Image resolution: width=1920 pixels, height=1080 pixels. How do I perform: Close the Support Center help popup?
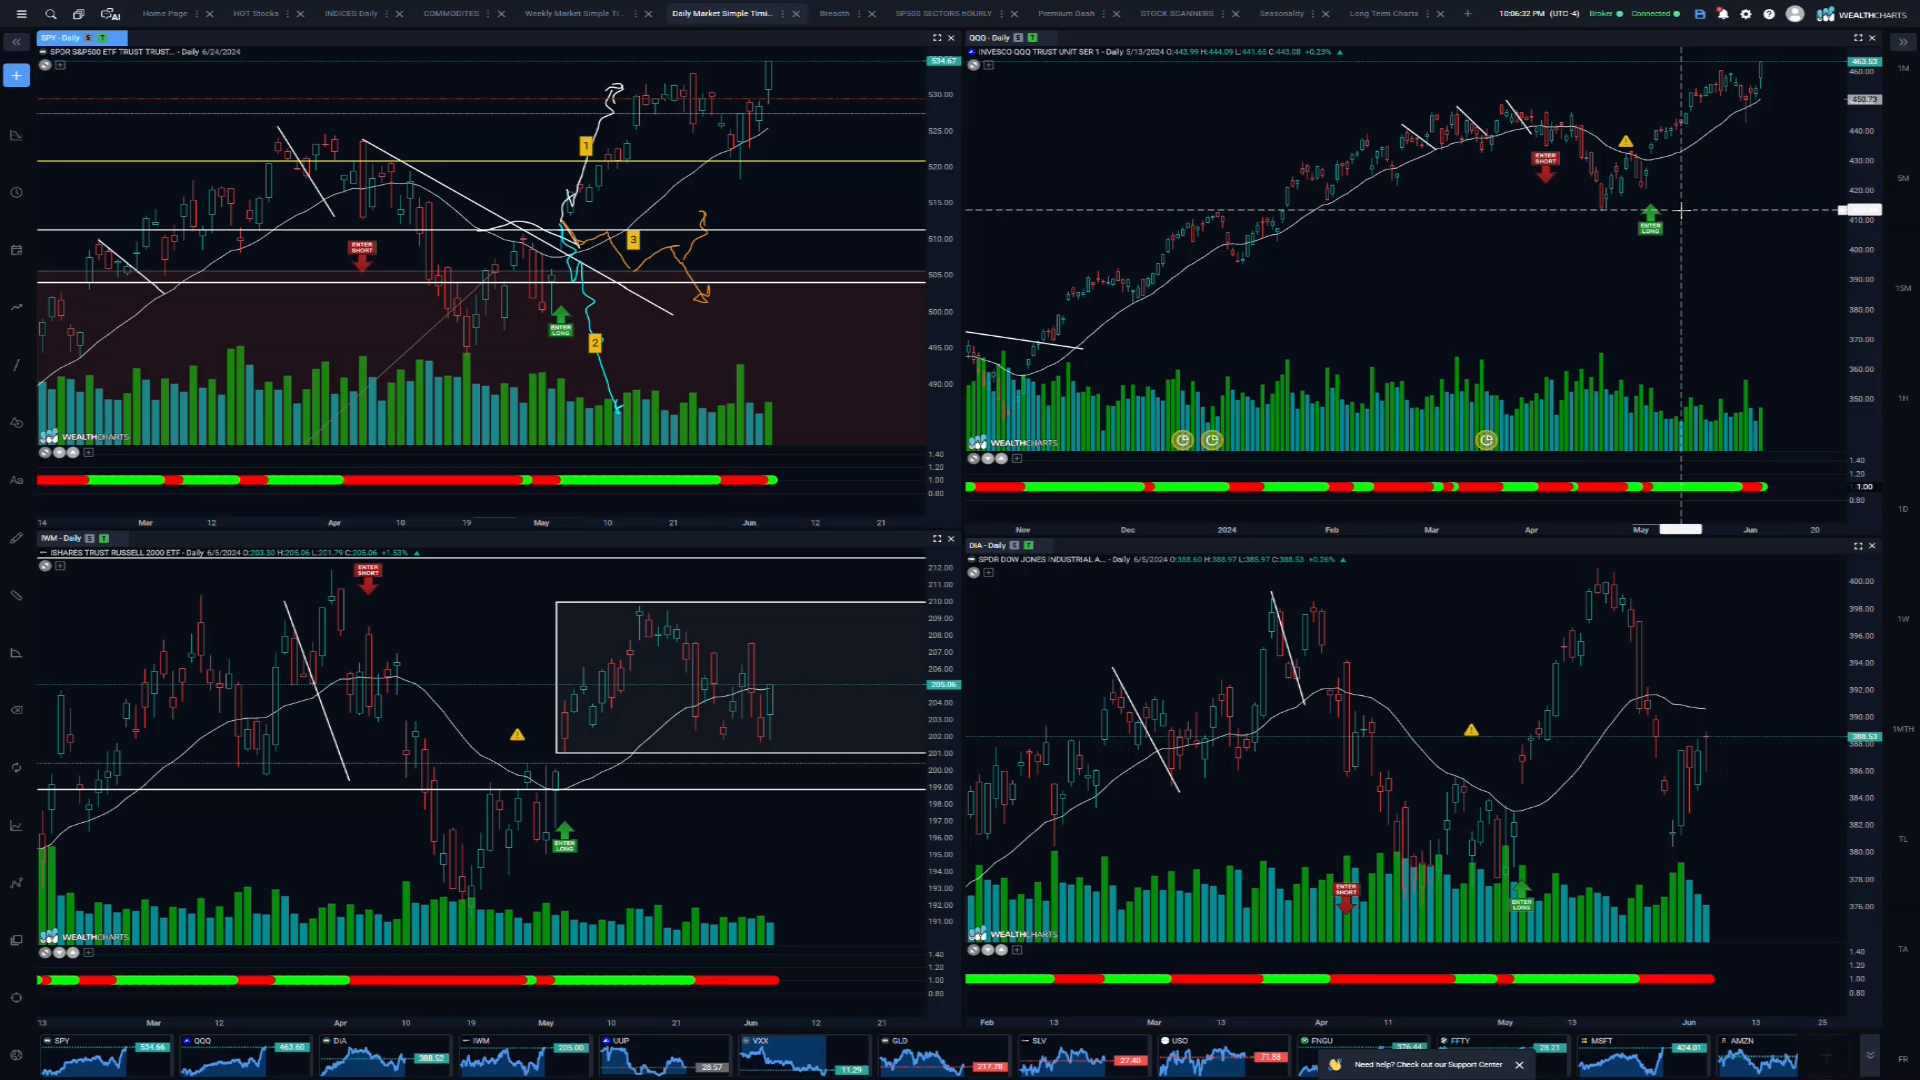pos(1519,1065)
